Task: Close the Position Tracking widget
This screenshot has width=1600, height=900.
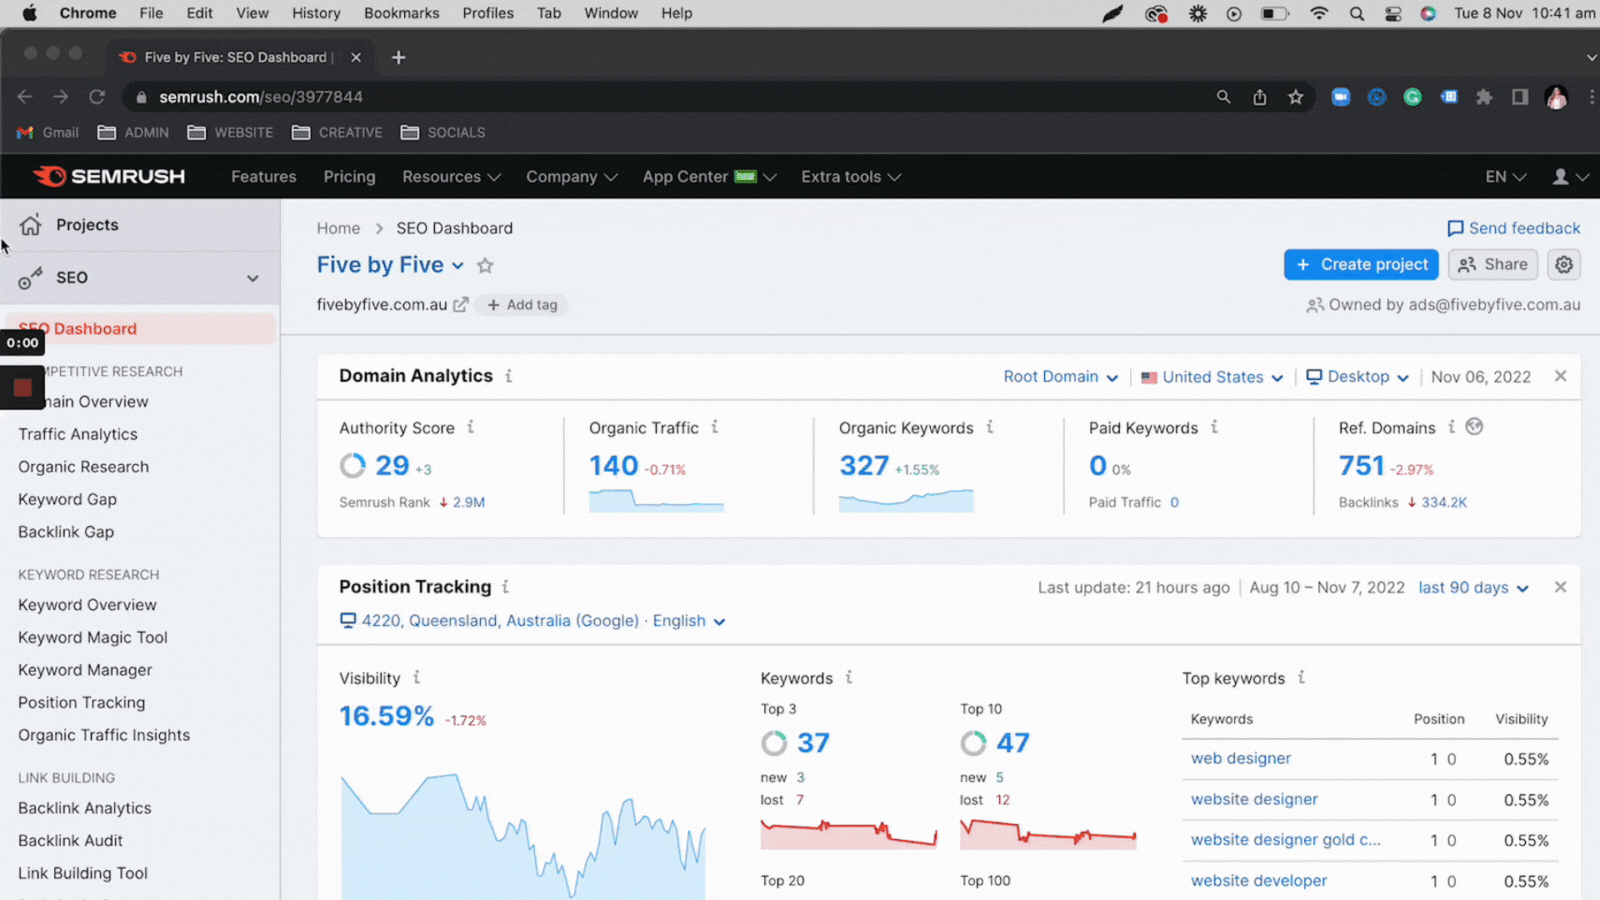Action: (x=1560, y=587)
